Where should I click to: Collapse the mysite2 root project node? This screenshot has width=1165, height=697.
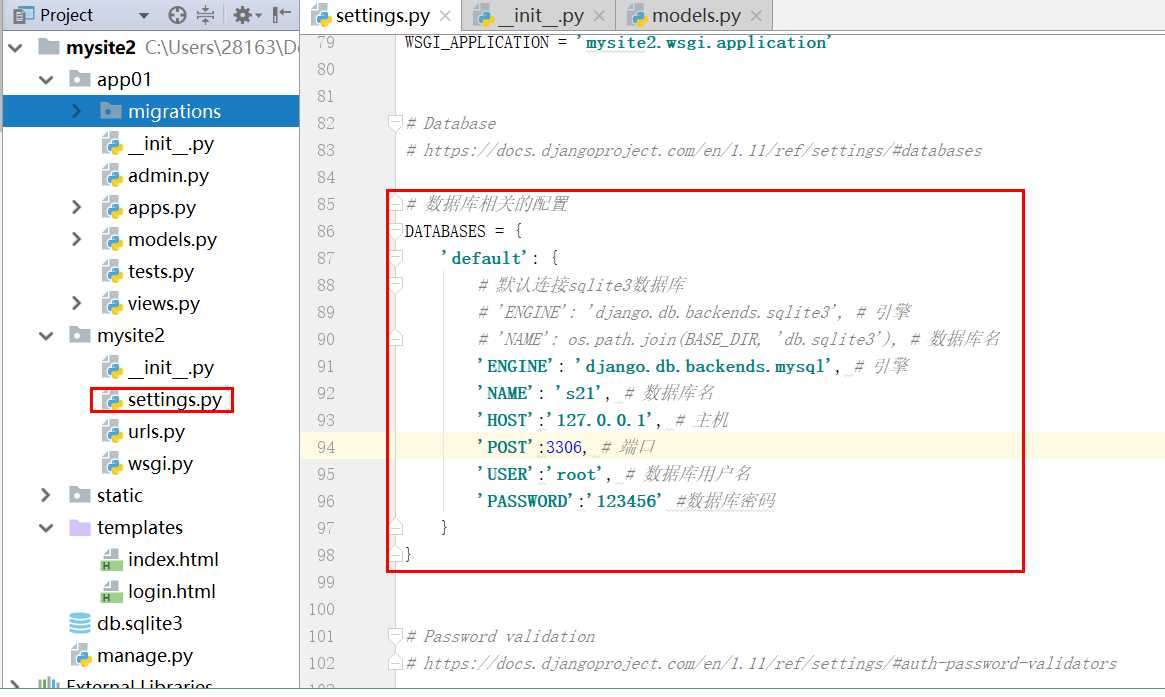tap(15, 48)
